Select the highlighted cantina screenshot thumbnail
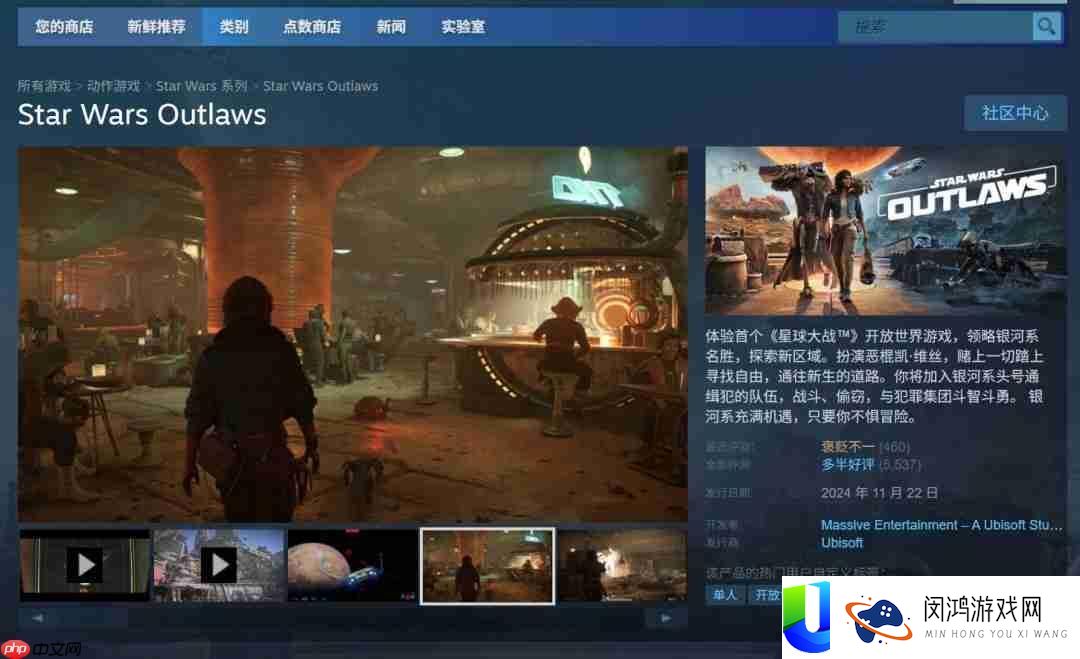The width and height of the screenshot is (1080, 659). pos(488,566)
